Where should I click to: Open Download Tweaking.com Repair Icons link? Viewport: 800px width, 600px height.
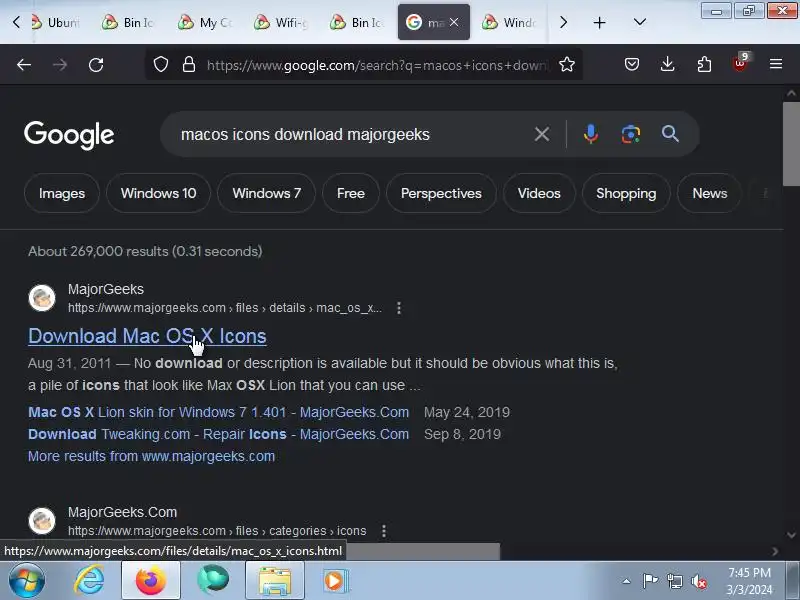pyautogui.click(x=218, y=434)
